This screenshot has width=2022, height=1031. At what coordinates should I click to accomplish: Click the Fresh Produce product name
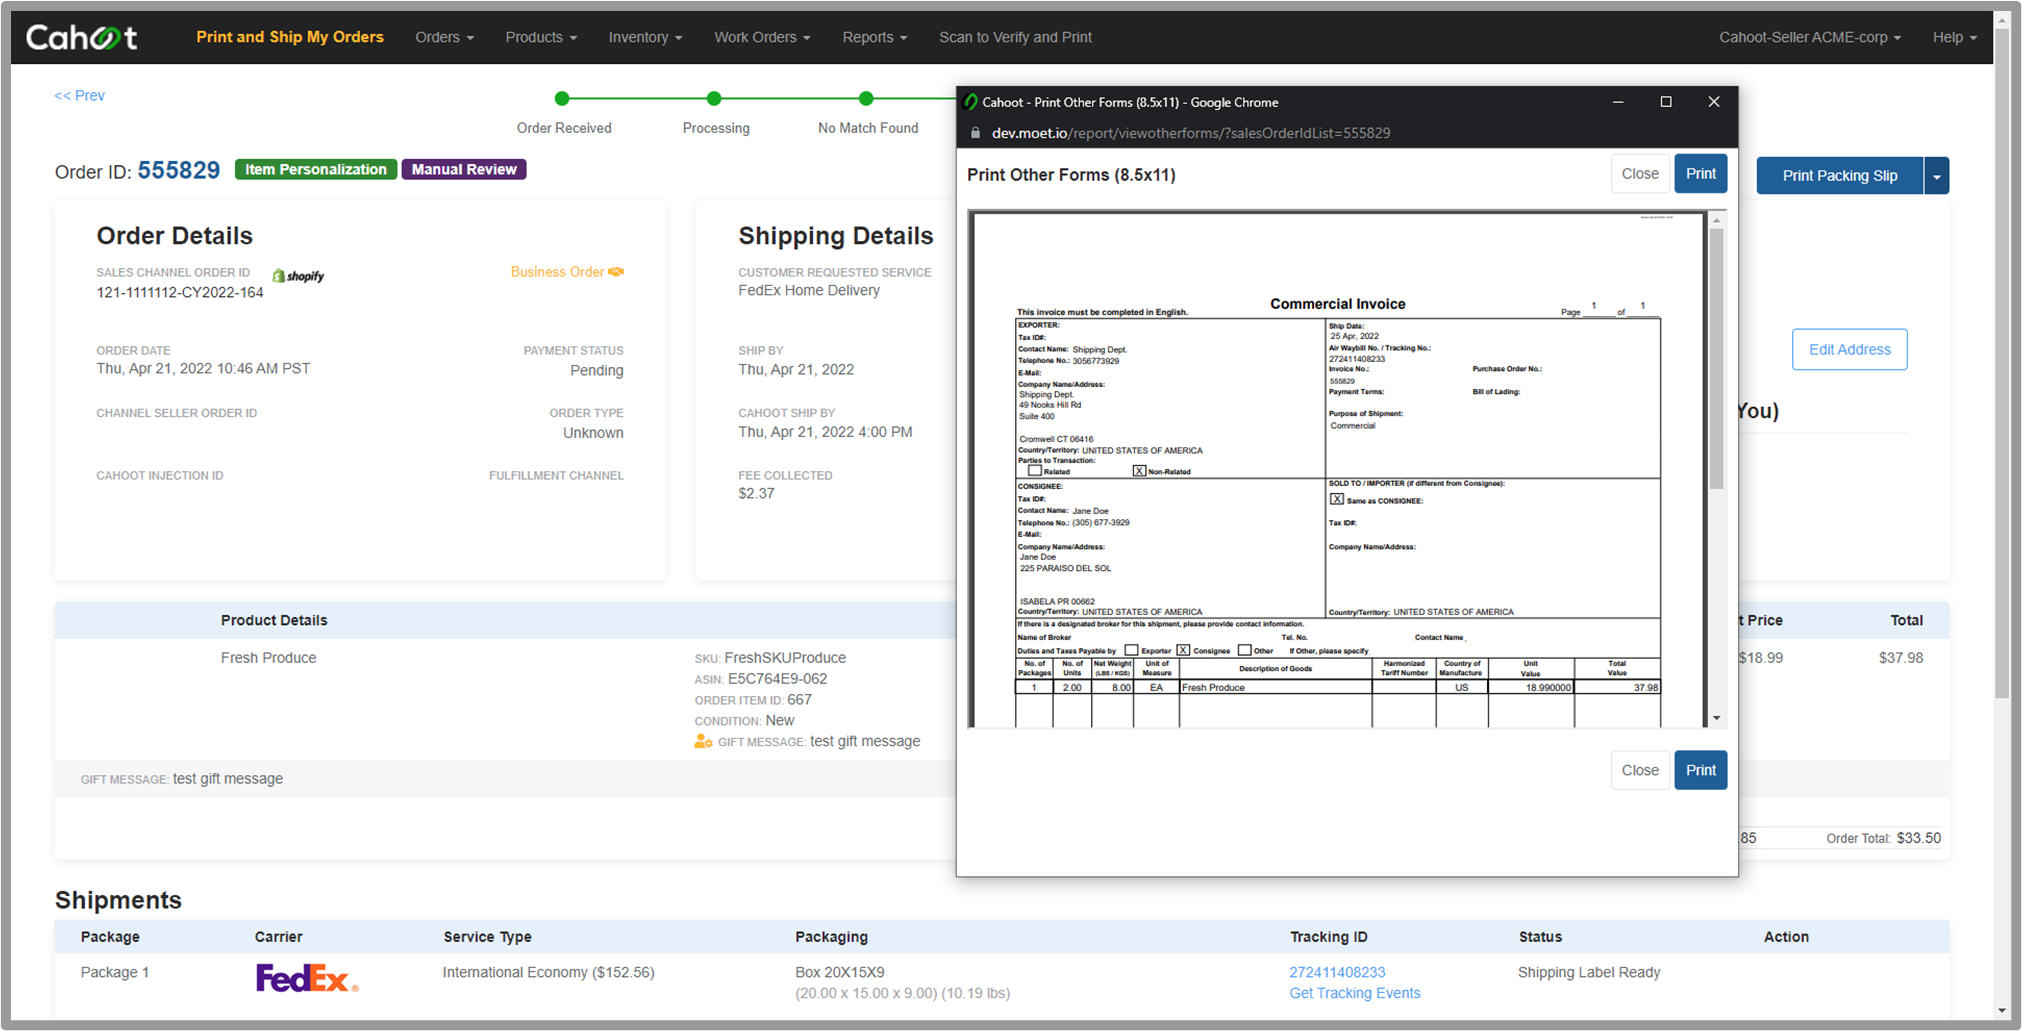(x=268, y=658)
